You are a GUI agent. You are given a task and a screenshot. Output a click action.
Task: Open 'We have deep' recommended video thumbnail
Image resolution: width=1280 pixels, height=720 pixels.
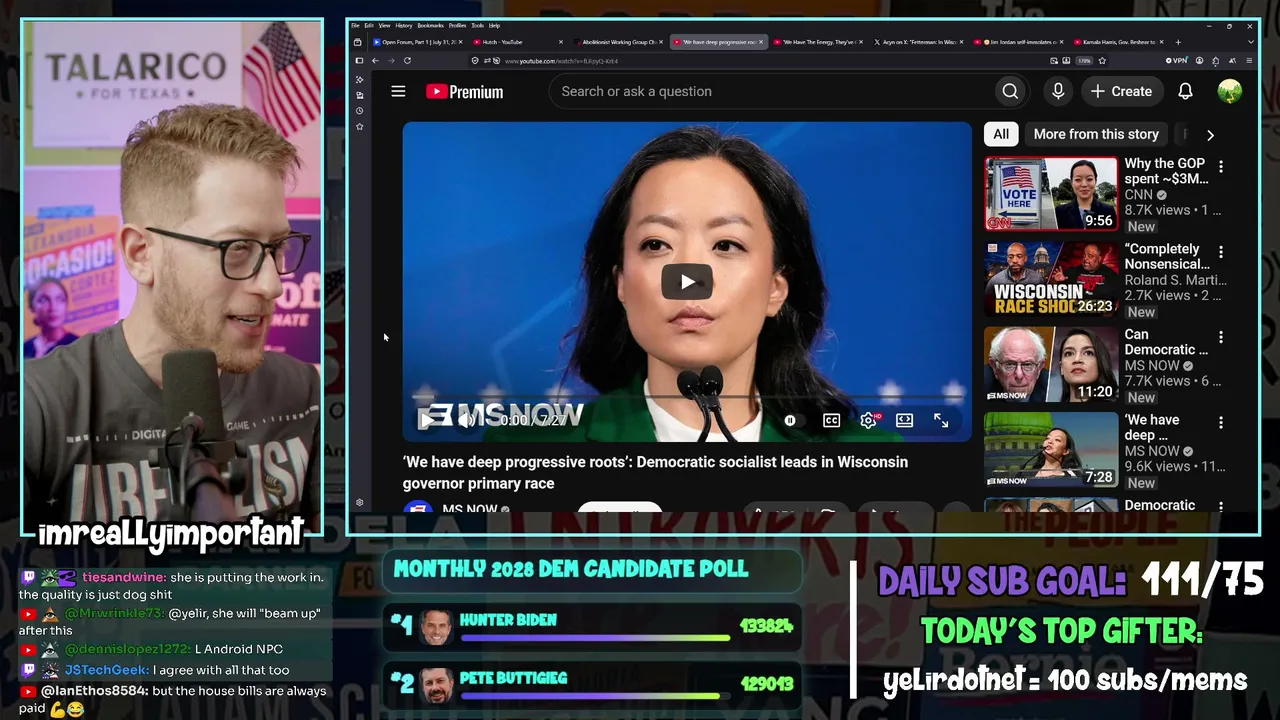(1051, 450)
